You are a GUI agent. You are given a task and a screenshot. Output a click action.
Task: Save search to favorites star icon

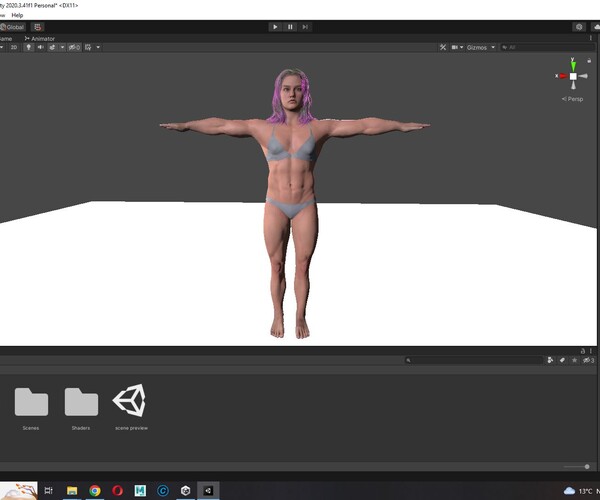tap(574, 360)
